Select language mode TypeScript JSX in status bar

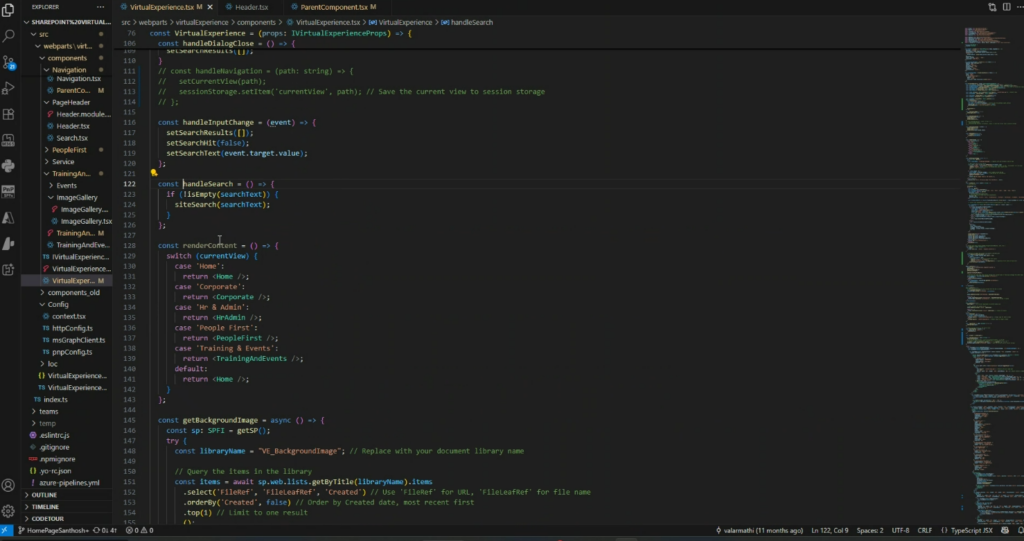pyautogui.click(x=967, y=531)
